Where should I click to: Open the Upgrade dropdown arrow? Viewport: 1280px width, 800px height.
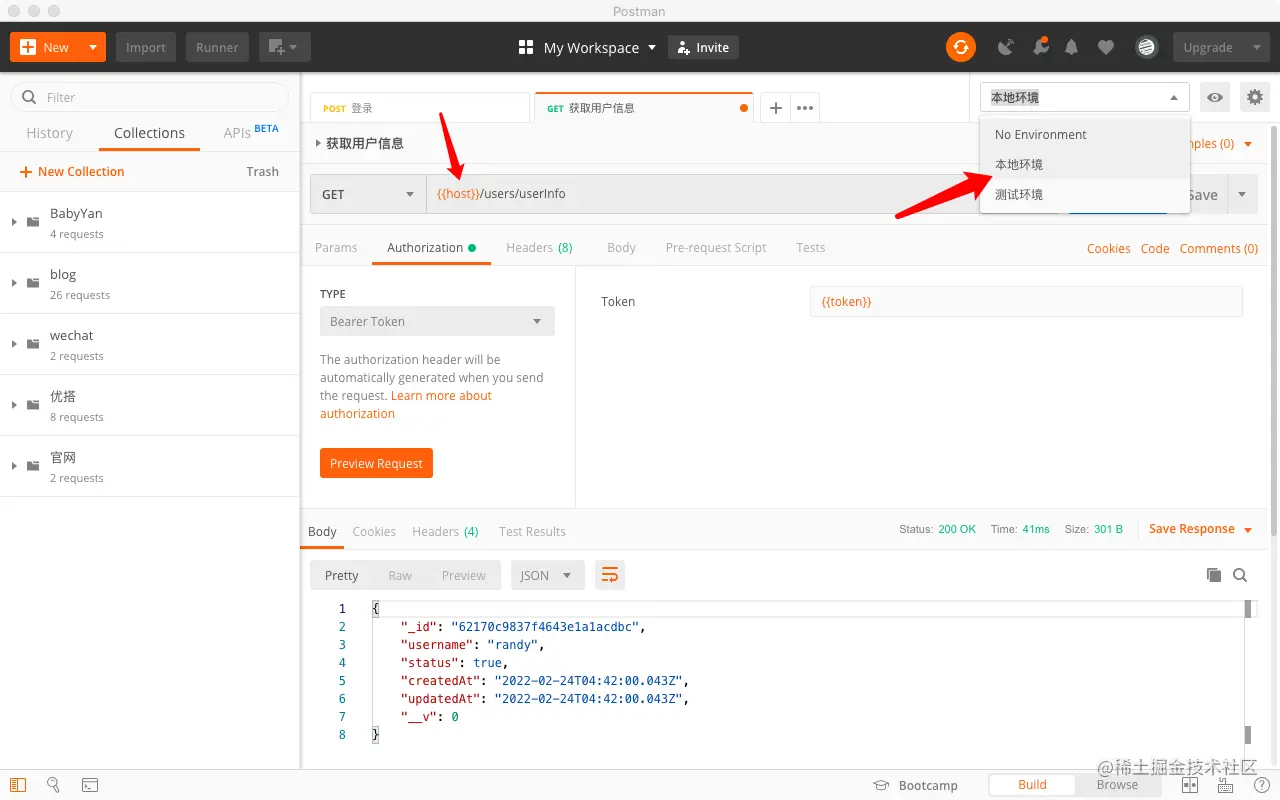point(1257,47)
